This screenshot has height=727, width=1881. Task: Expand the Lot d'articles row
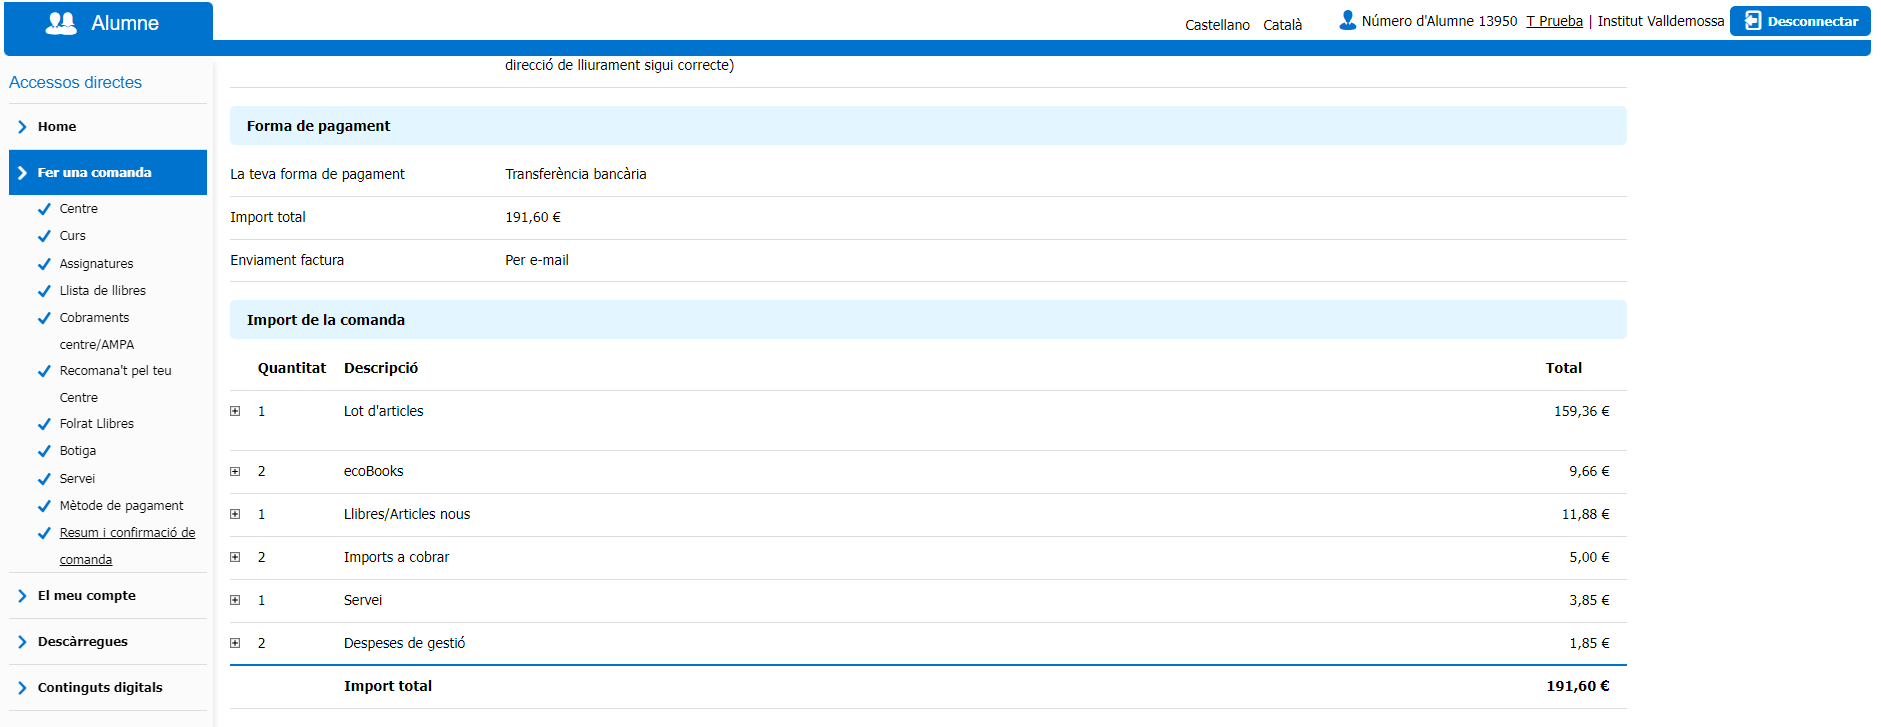235,411
